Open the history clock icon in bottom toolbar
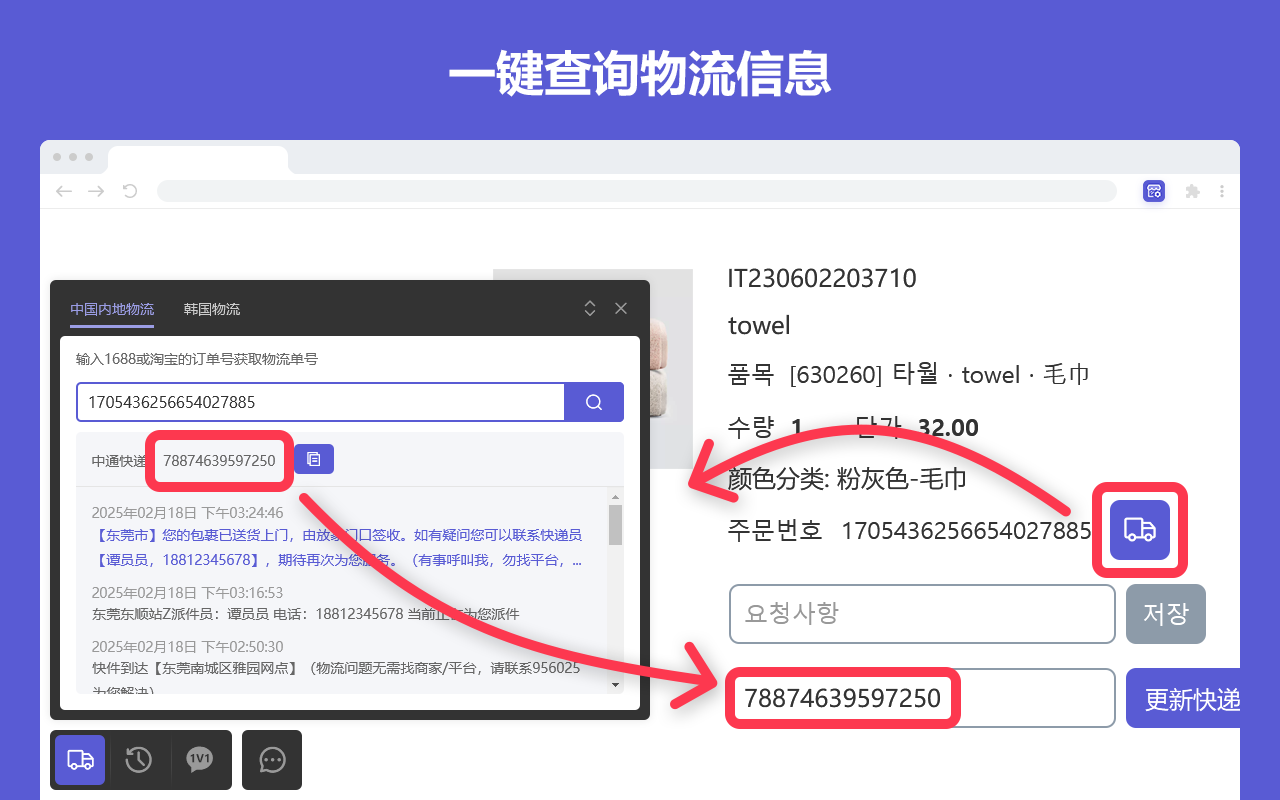 pyautogui.click(x=139, y=760)
